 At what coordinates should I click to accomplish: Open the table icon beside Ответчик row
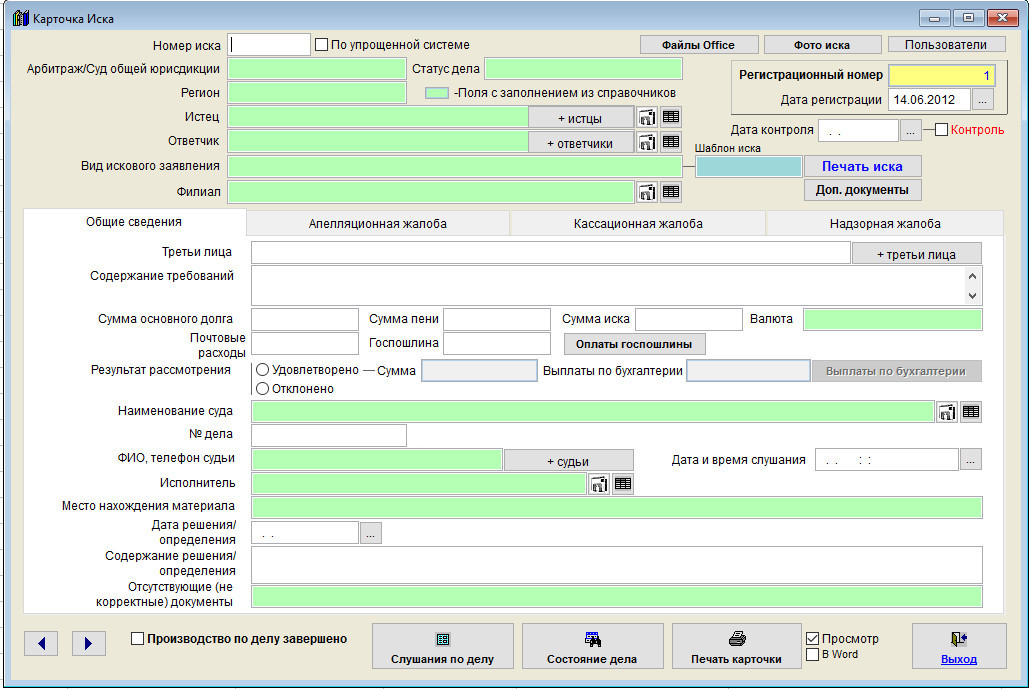click(671, 142)
